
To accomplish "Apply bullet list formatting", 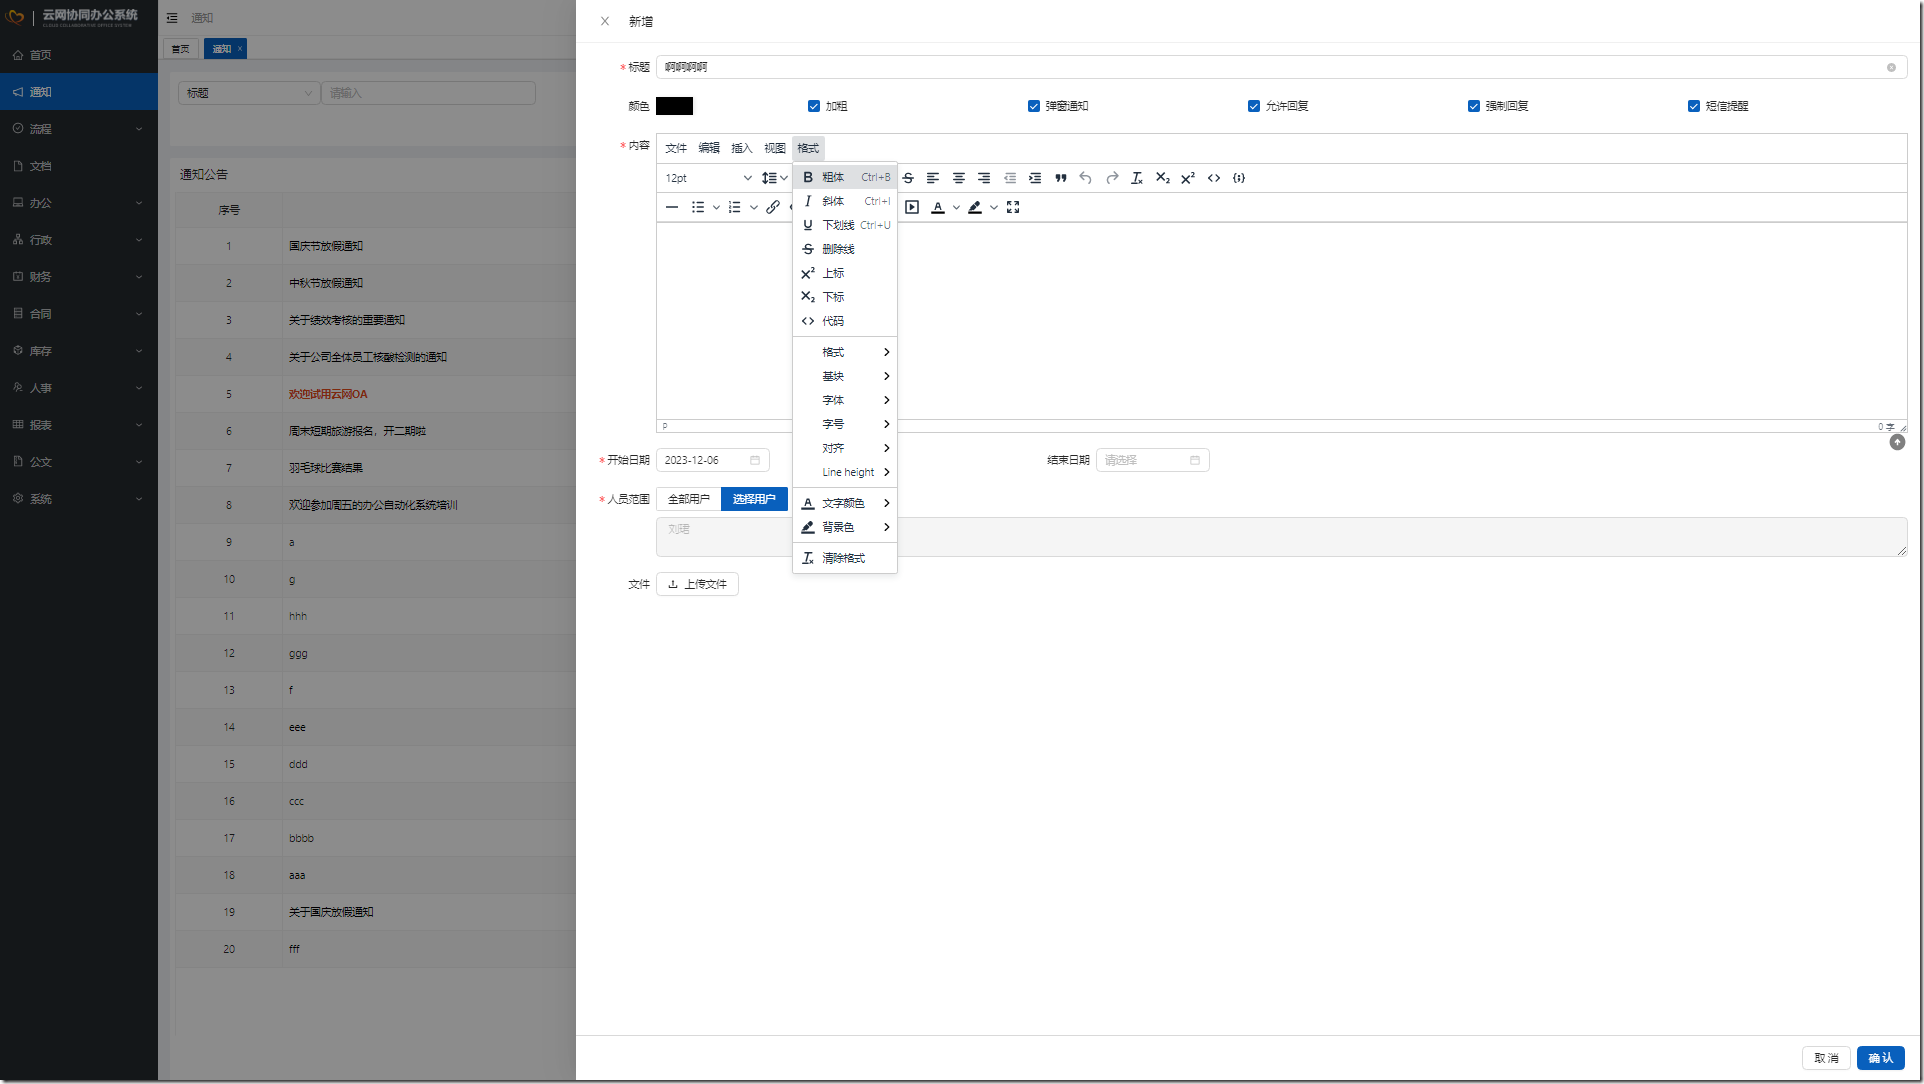I will (698, 207).
